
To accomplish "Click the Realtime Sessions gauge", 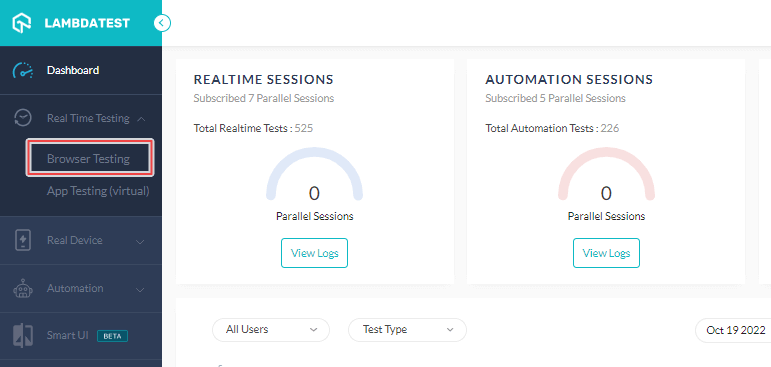I will pos(314,175).
